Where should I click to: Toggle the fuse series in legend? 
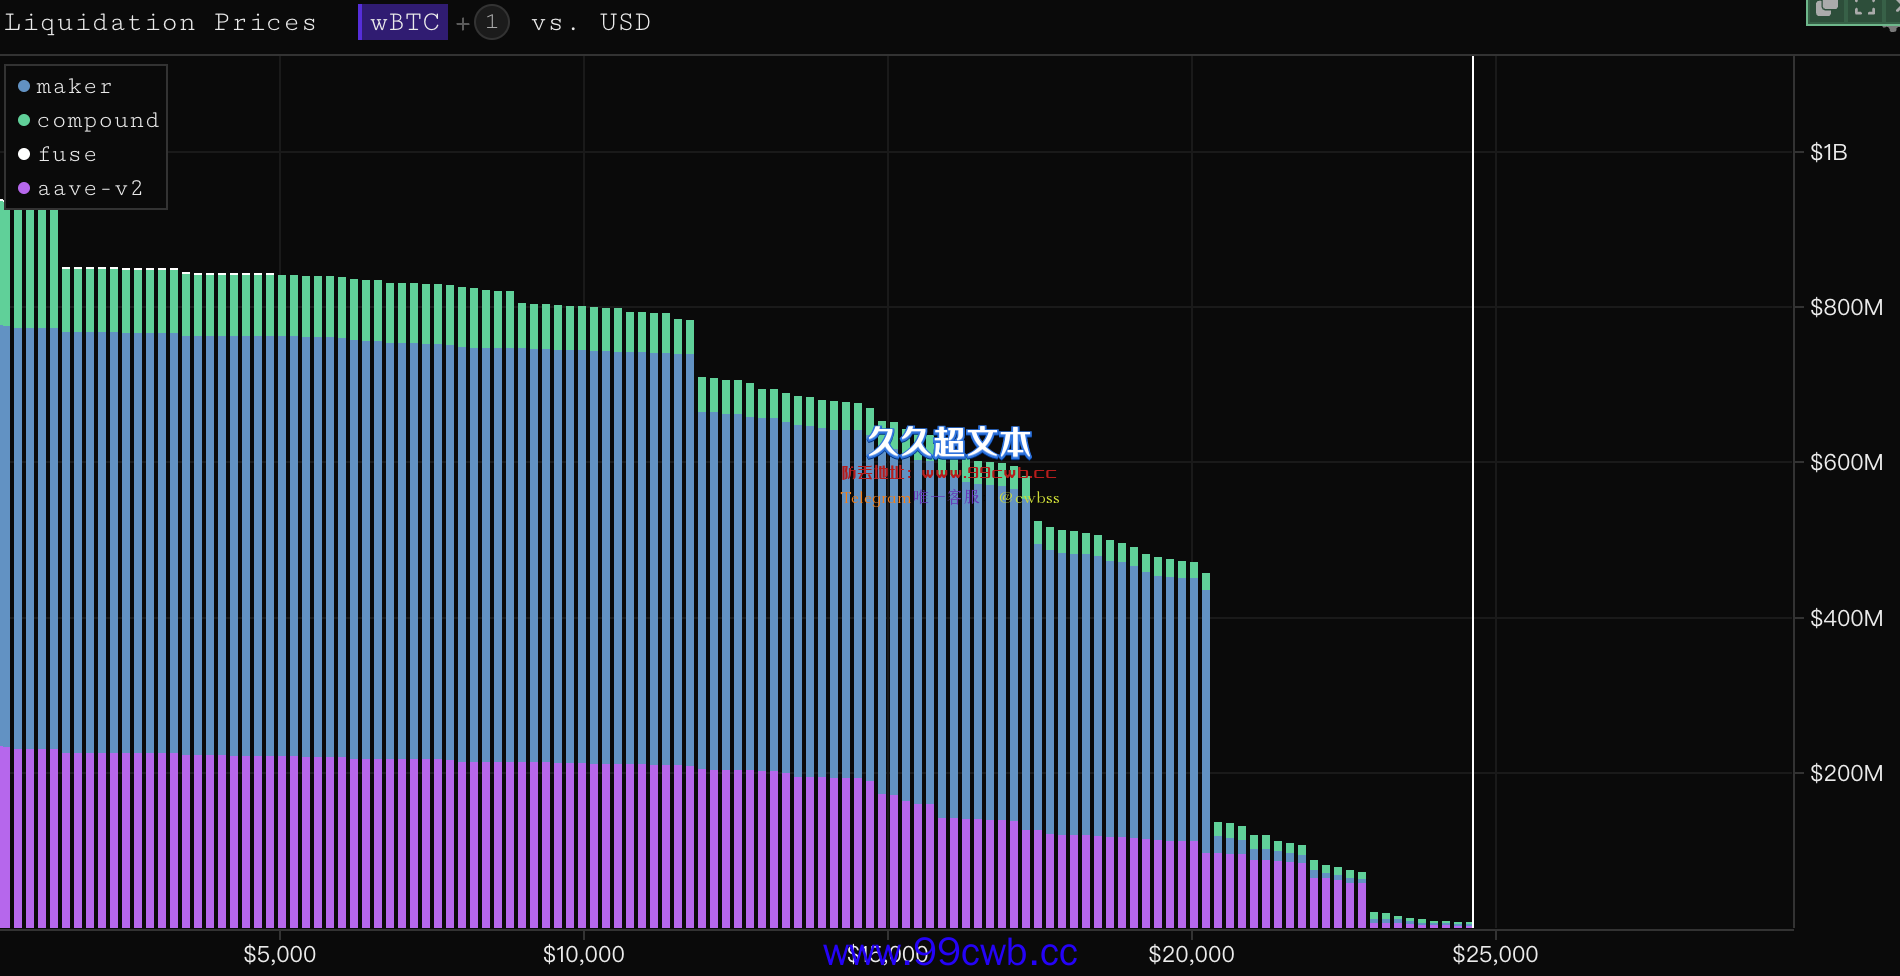pos(57,155)
